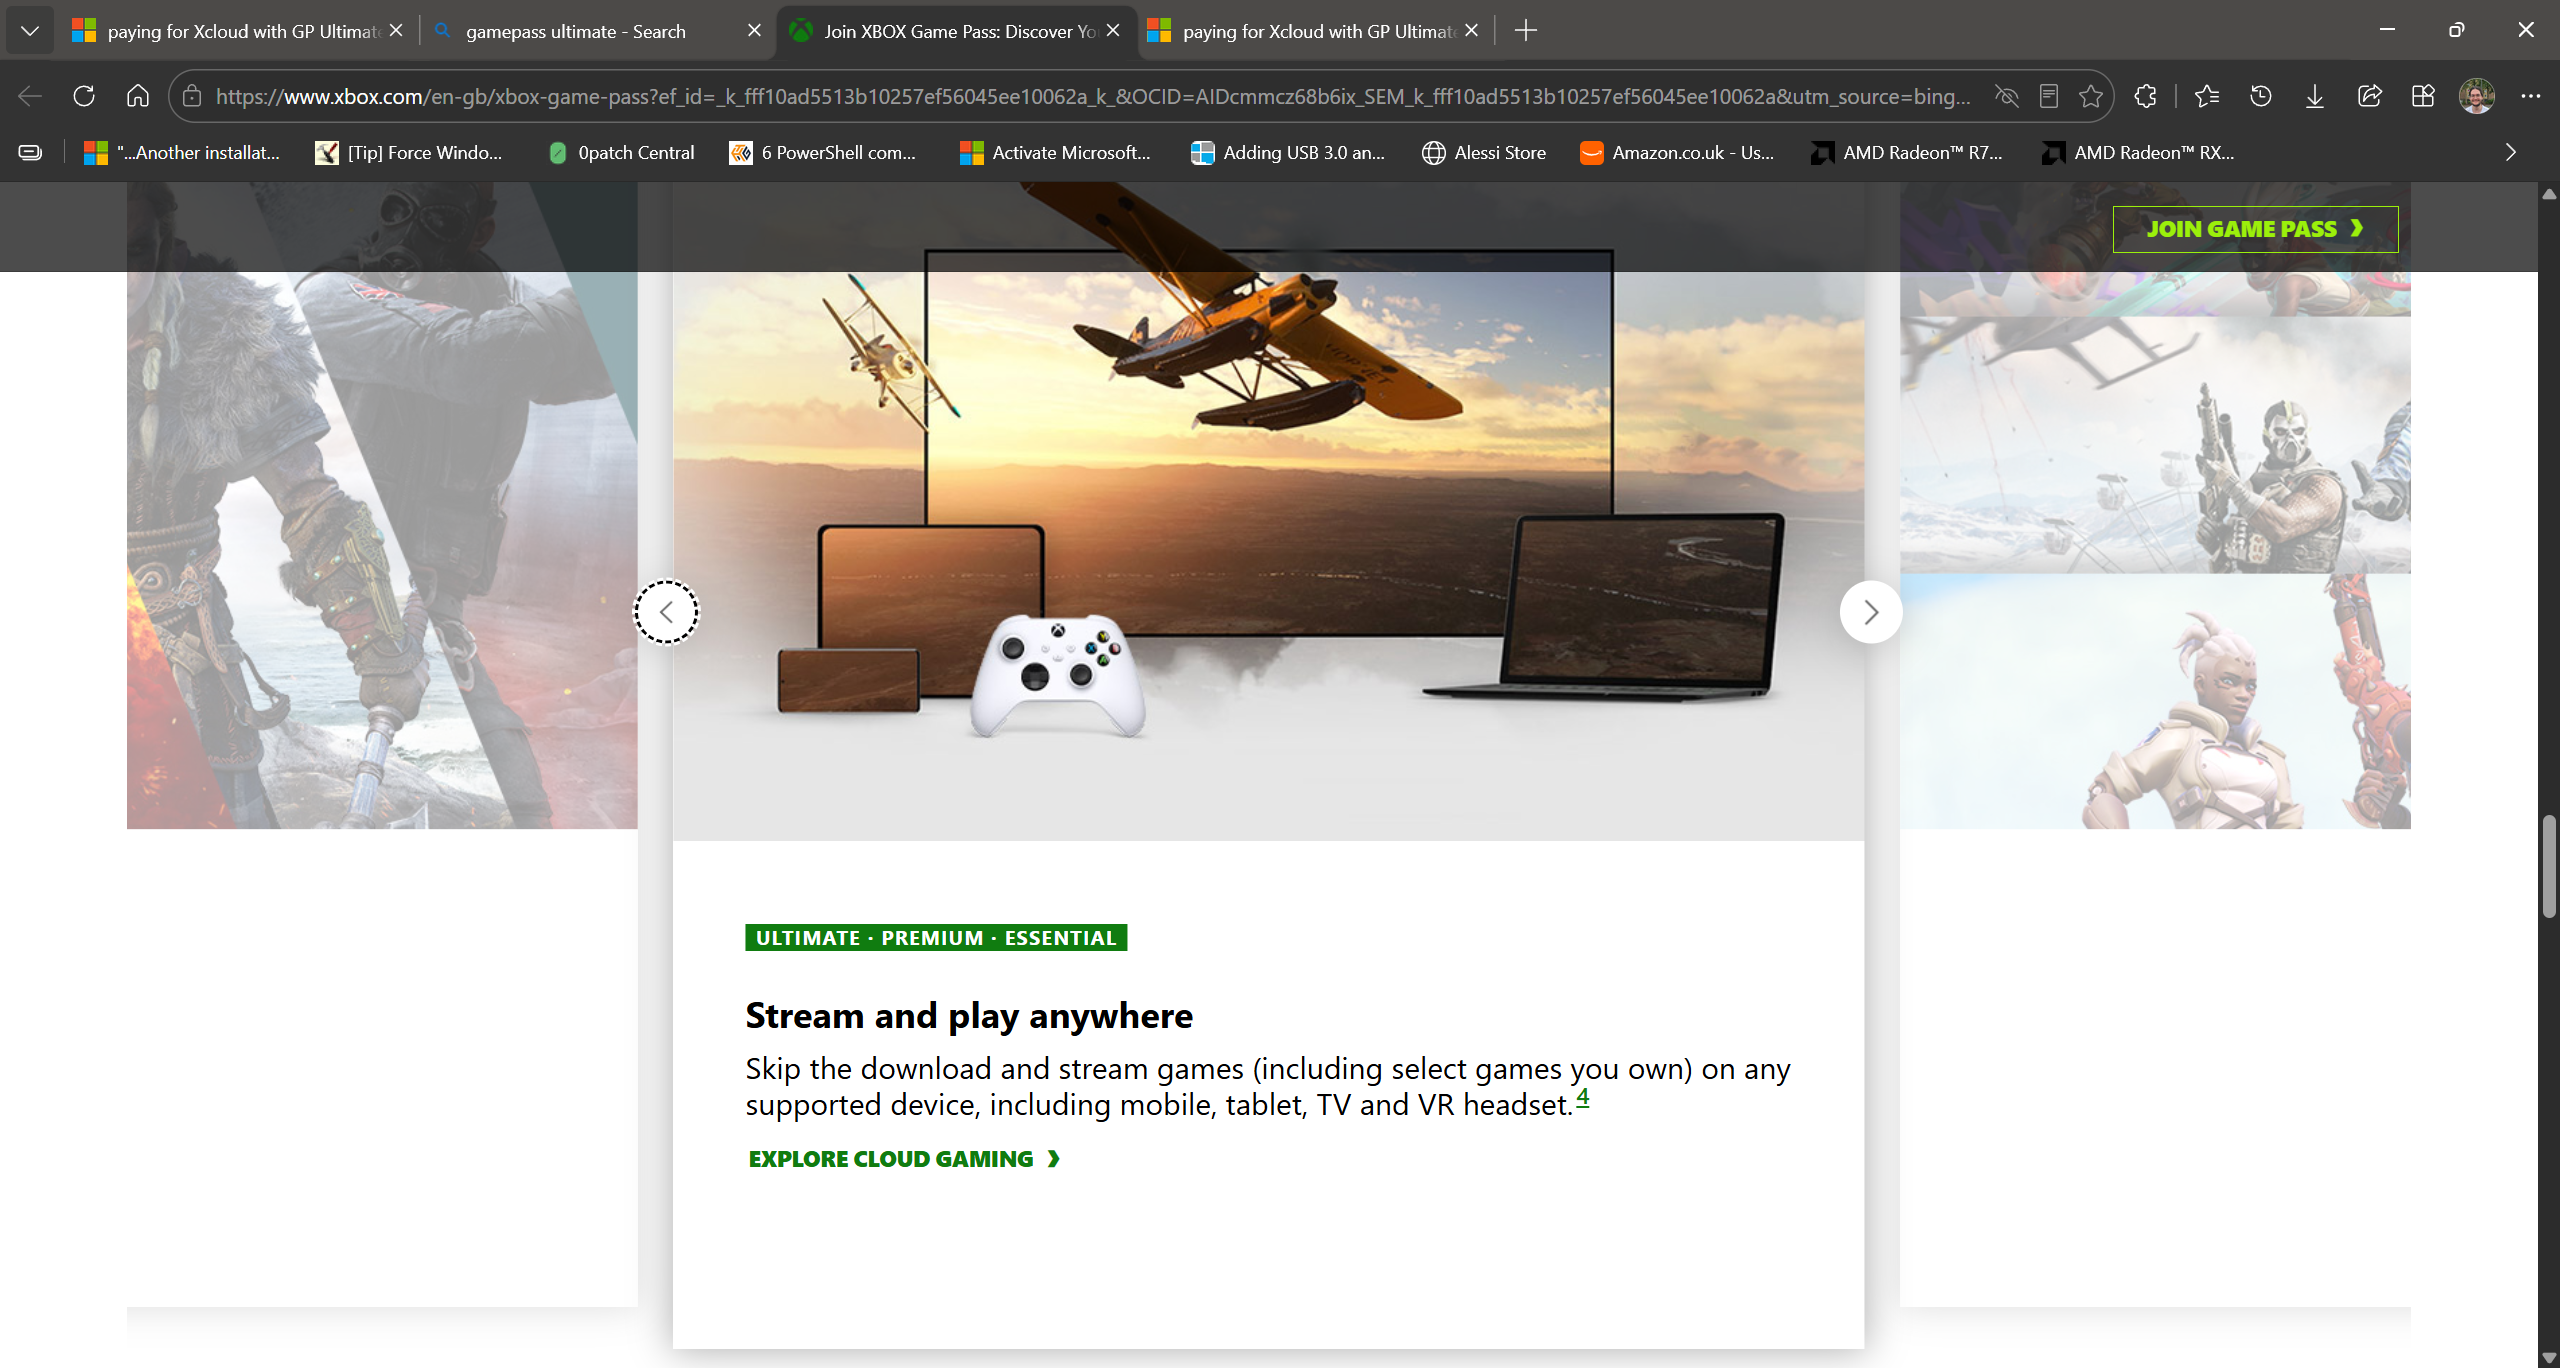Open the Another installat... bookmark
The image size is (2560, 1368).
pos(182,152)
